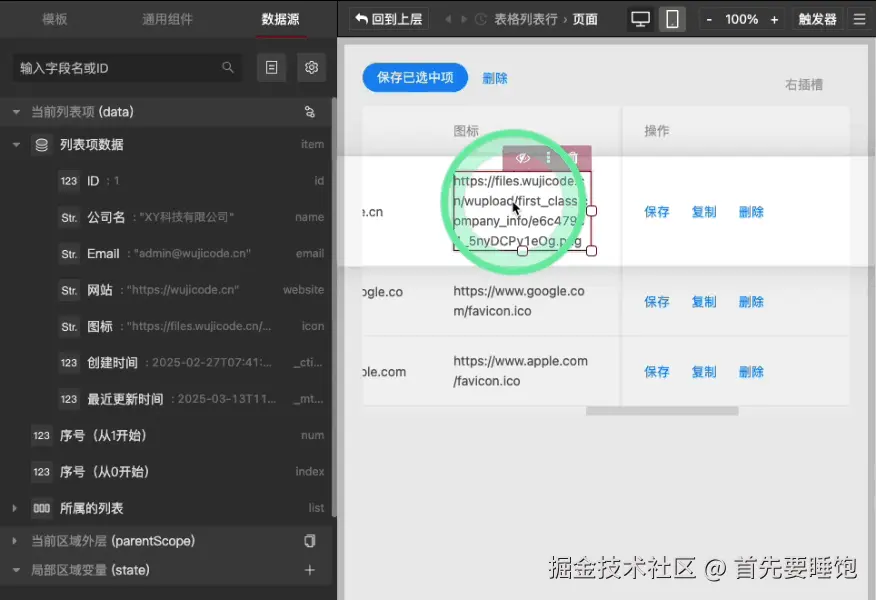
Task: Click the link icon on 当前列表项 (data) row
Action: [x=310, y=112]
